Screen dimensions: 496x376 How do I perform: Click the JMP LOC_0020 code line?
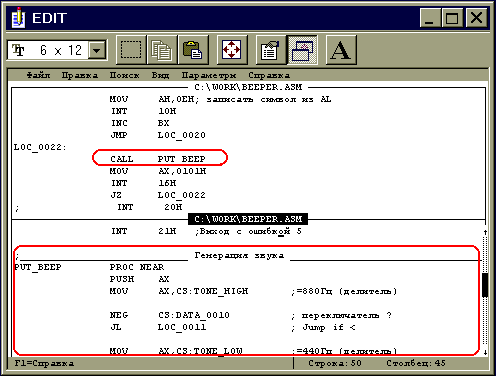pos(158,135)
